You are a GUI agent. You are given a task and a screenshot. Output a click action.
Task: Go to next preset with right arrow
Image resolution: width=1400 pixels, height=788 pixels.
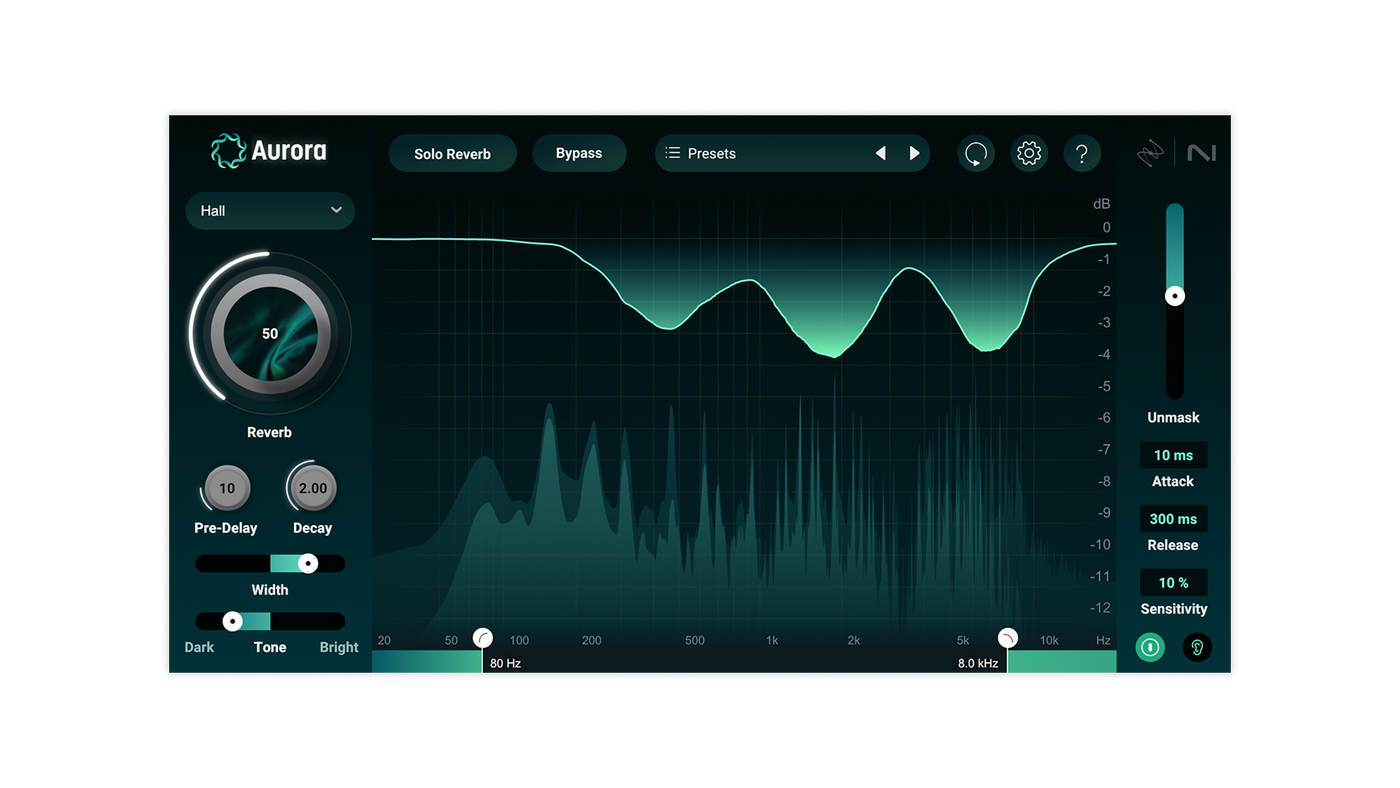914,153
